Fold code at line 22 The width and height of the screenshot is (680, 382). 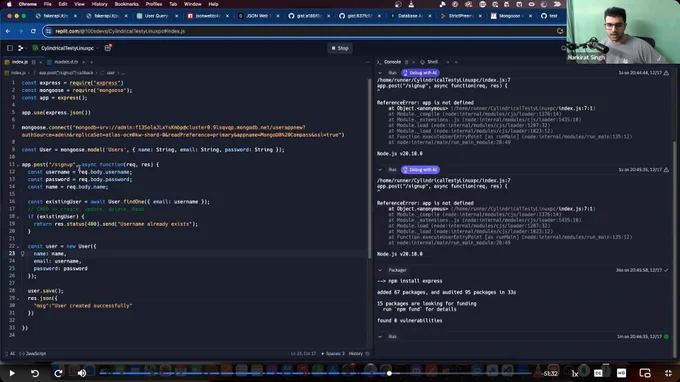point(18,246)
